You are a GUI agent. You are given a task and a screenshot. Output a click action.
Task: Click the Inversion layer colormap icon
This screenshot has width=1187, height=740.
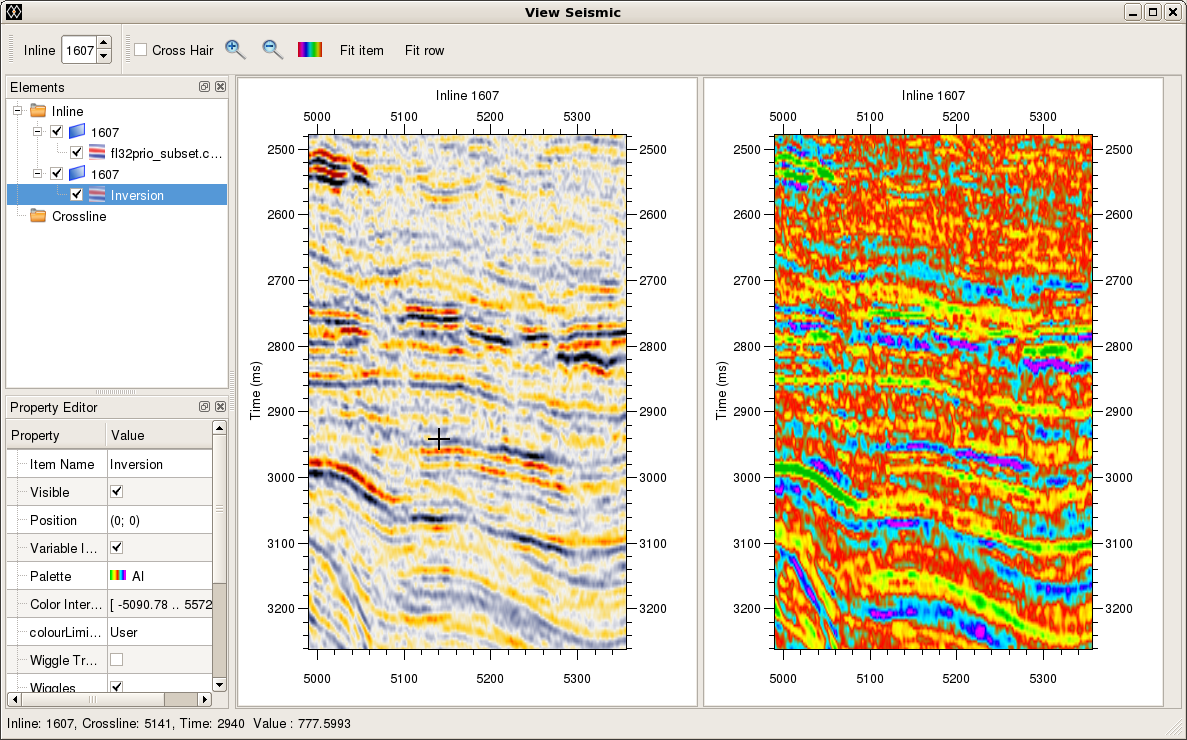point(98,193)
